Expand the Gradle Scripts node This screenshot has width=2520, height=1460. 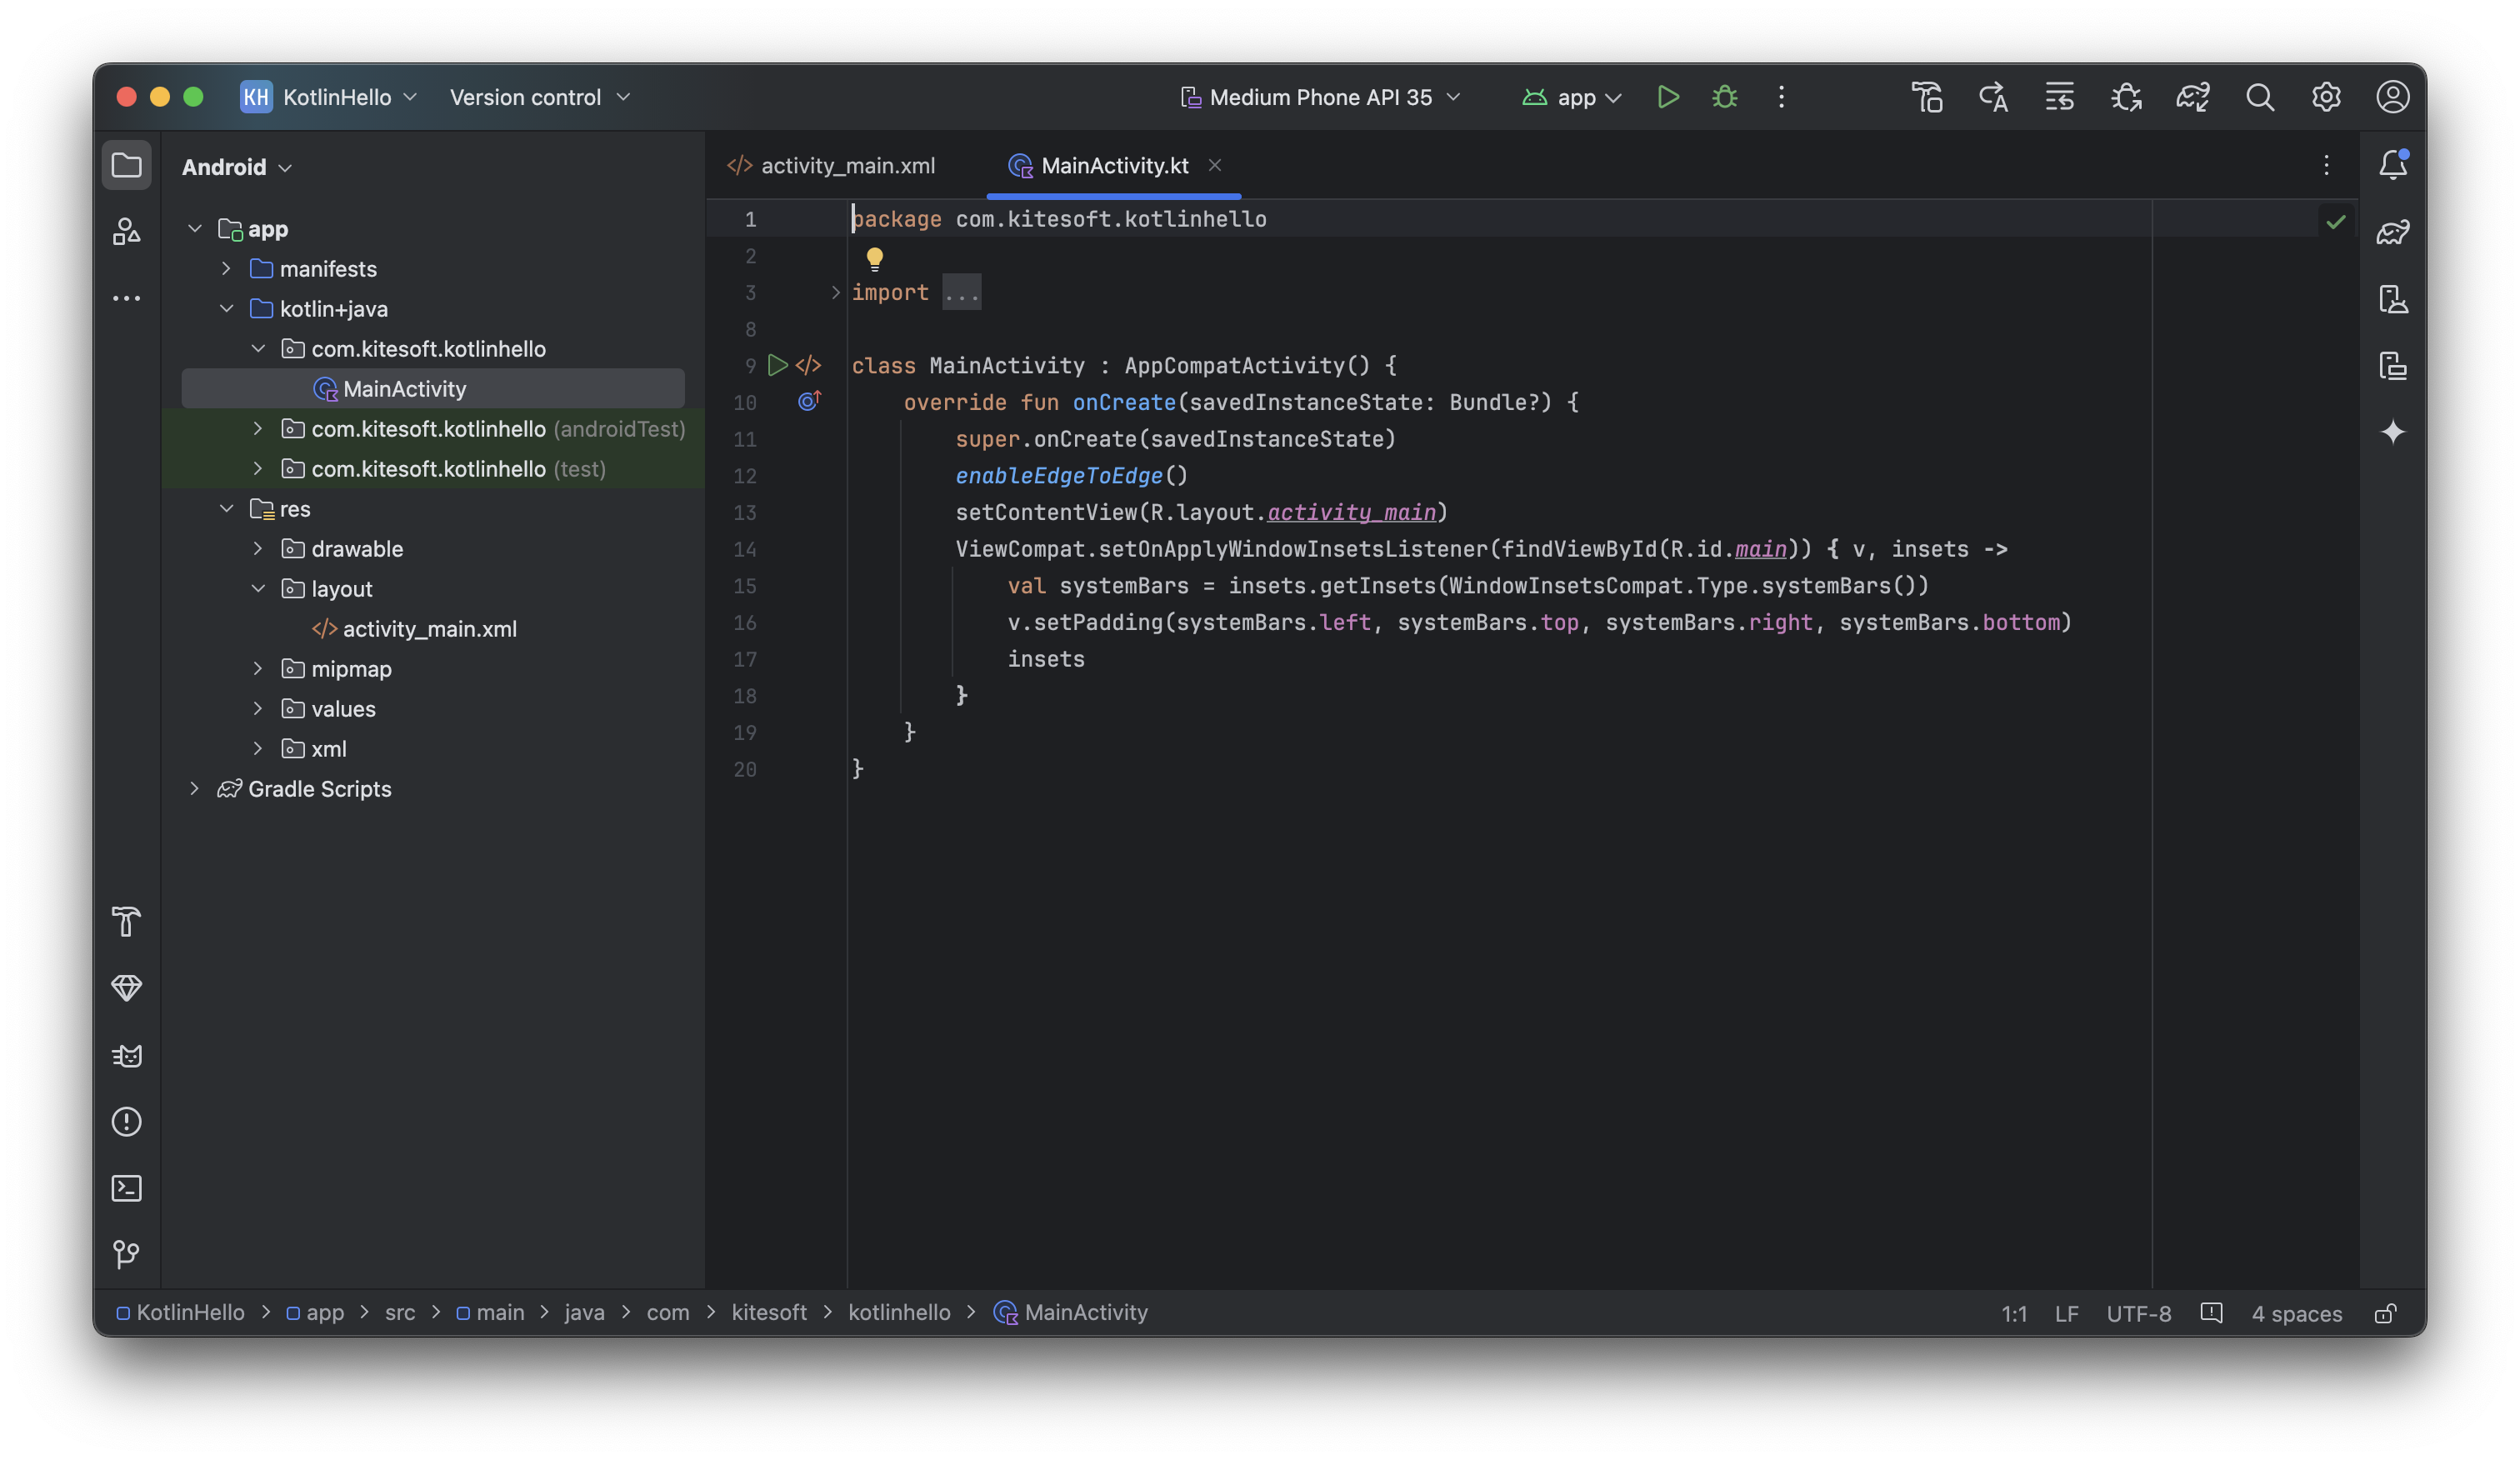tap(194, 789)
